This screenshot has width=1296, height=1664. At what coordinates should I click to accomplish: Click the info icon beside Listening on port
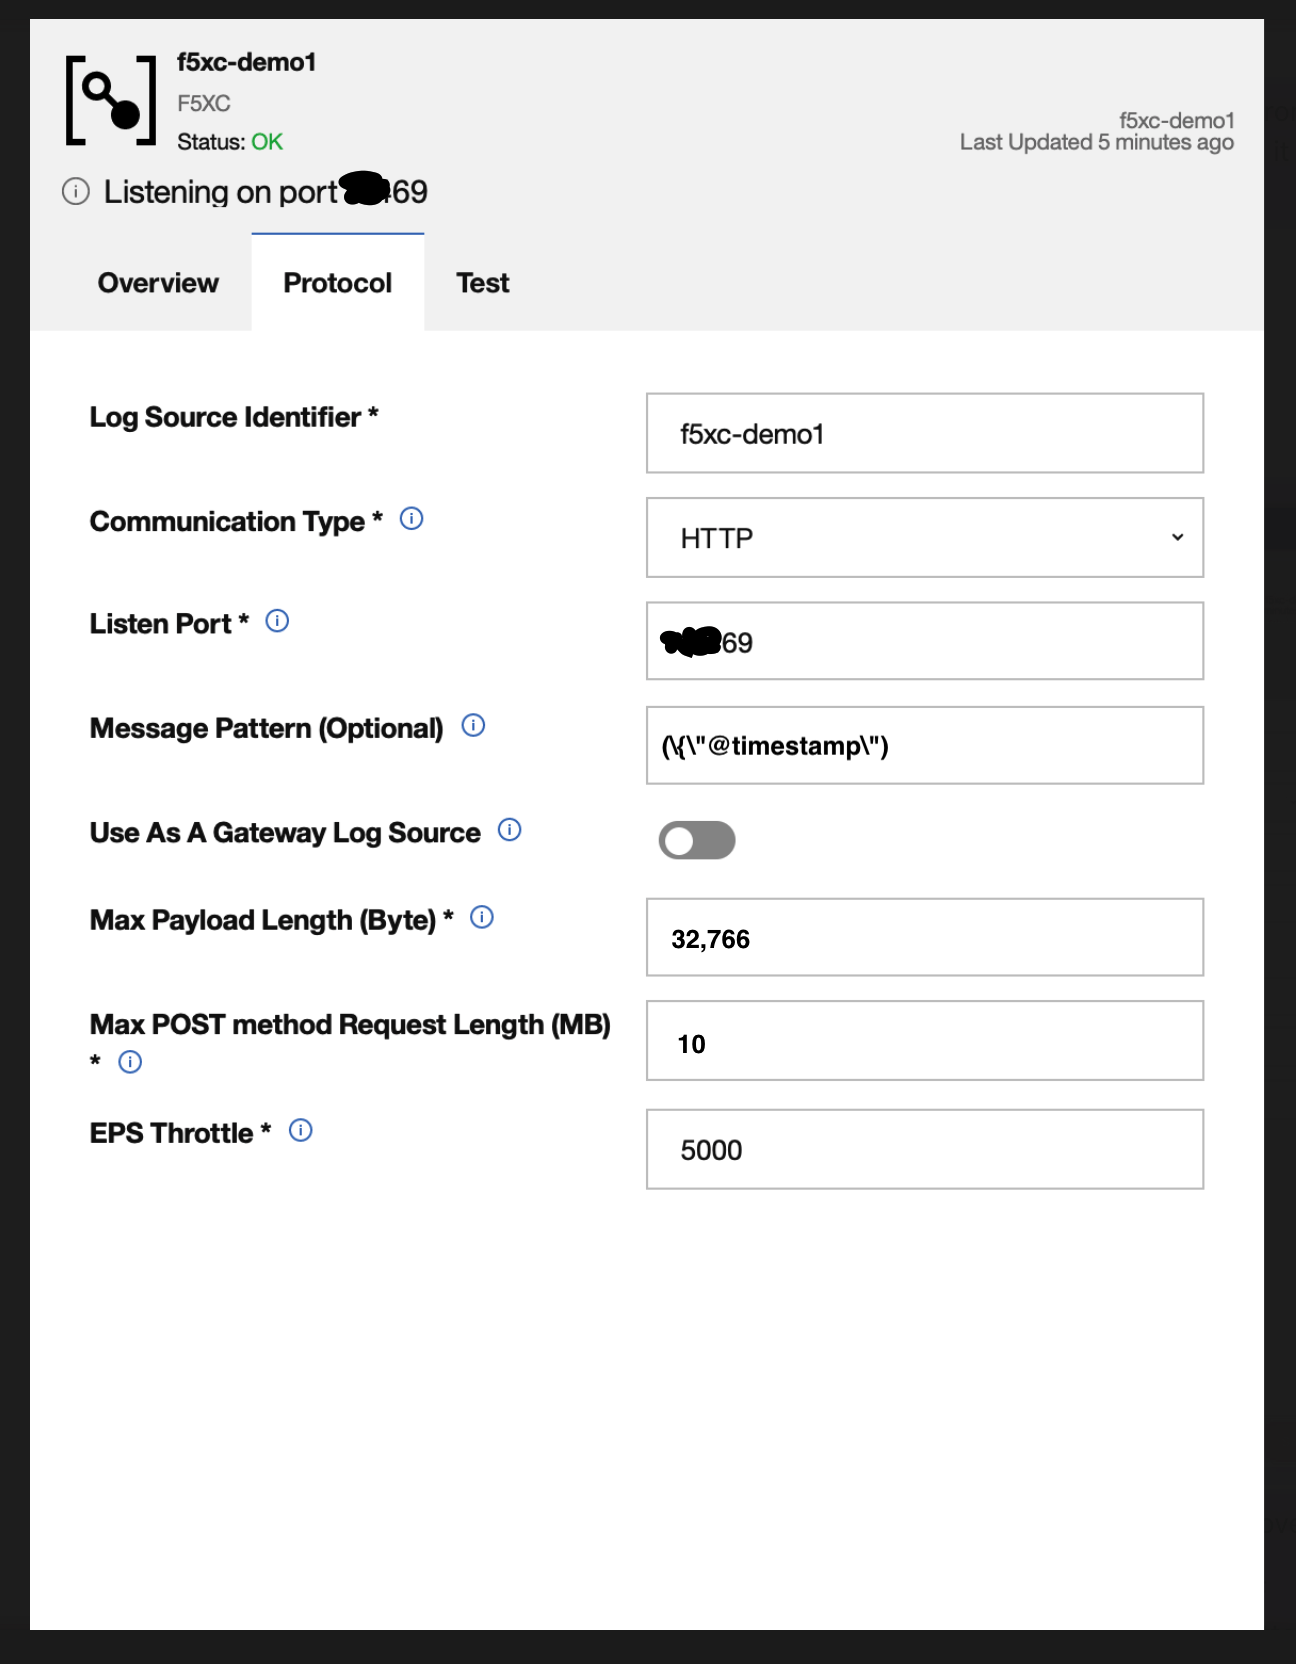[x=76, y=191]
